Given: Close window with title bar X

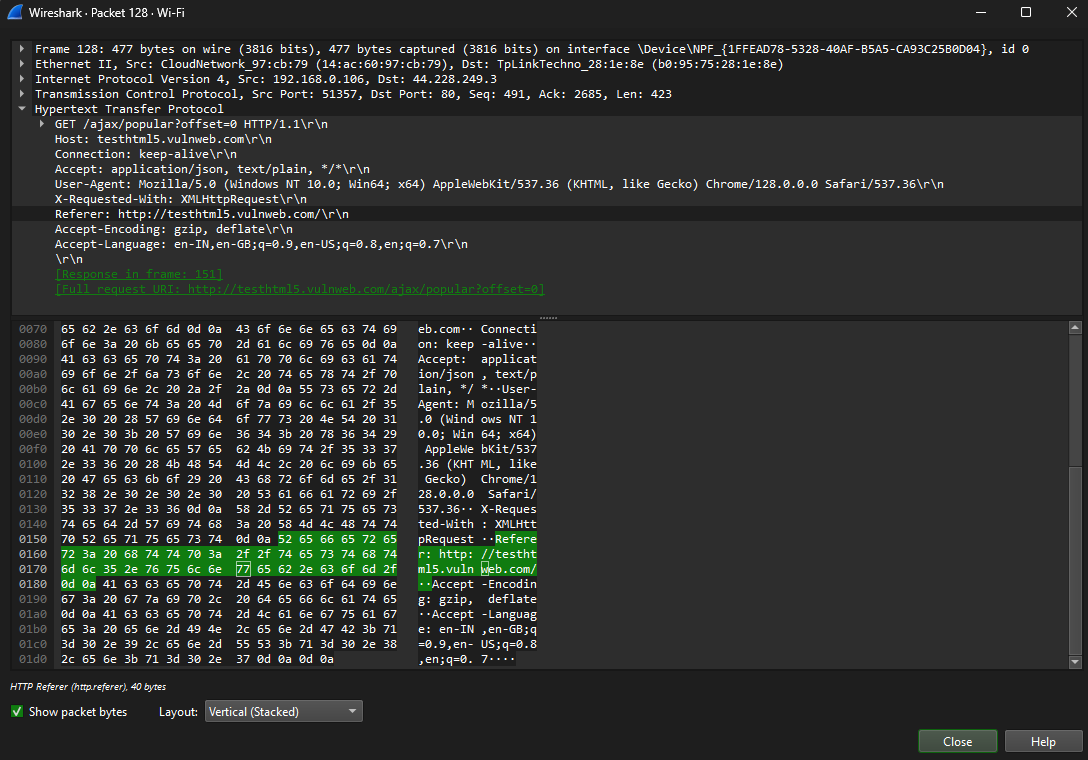Looking at the screenshot, I should 1071,12.
